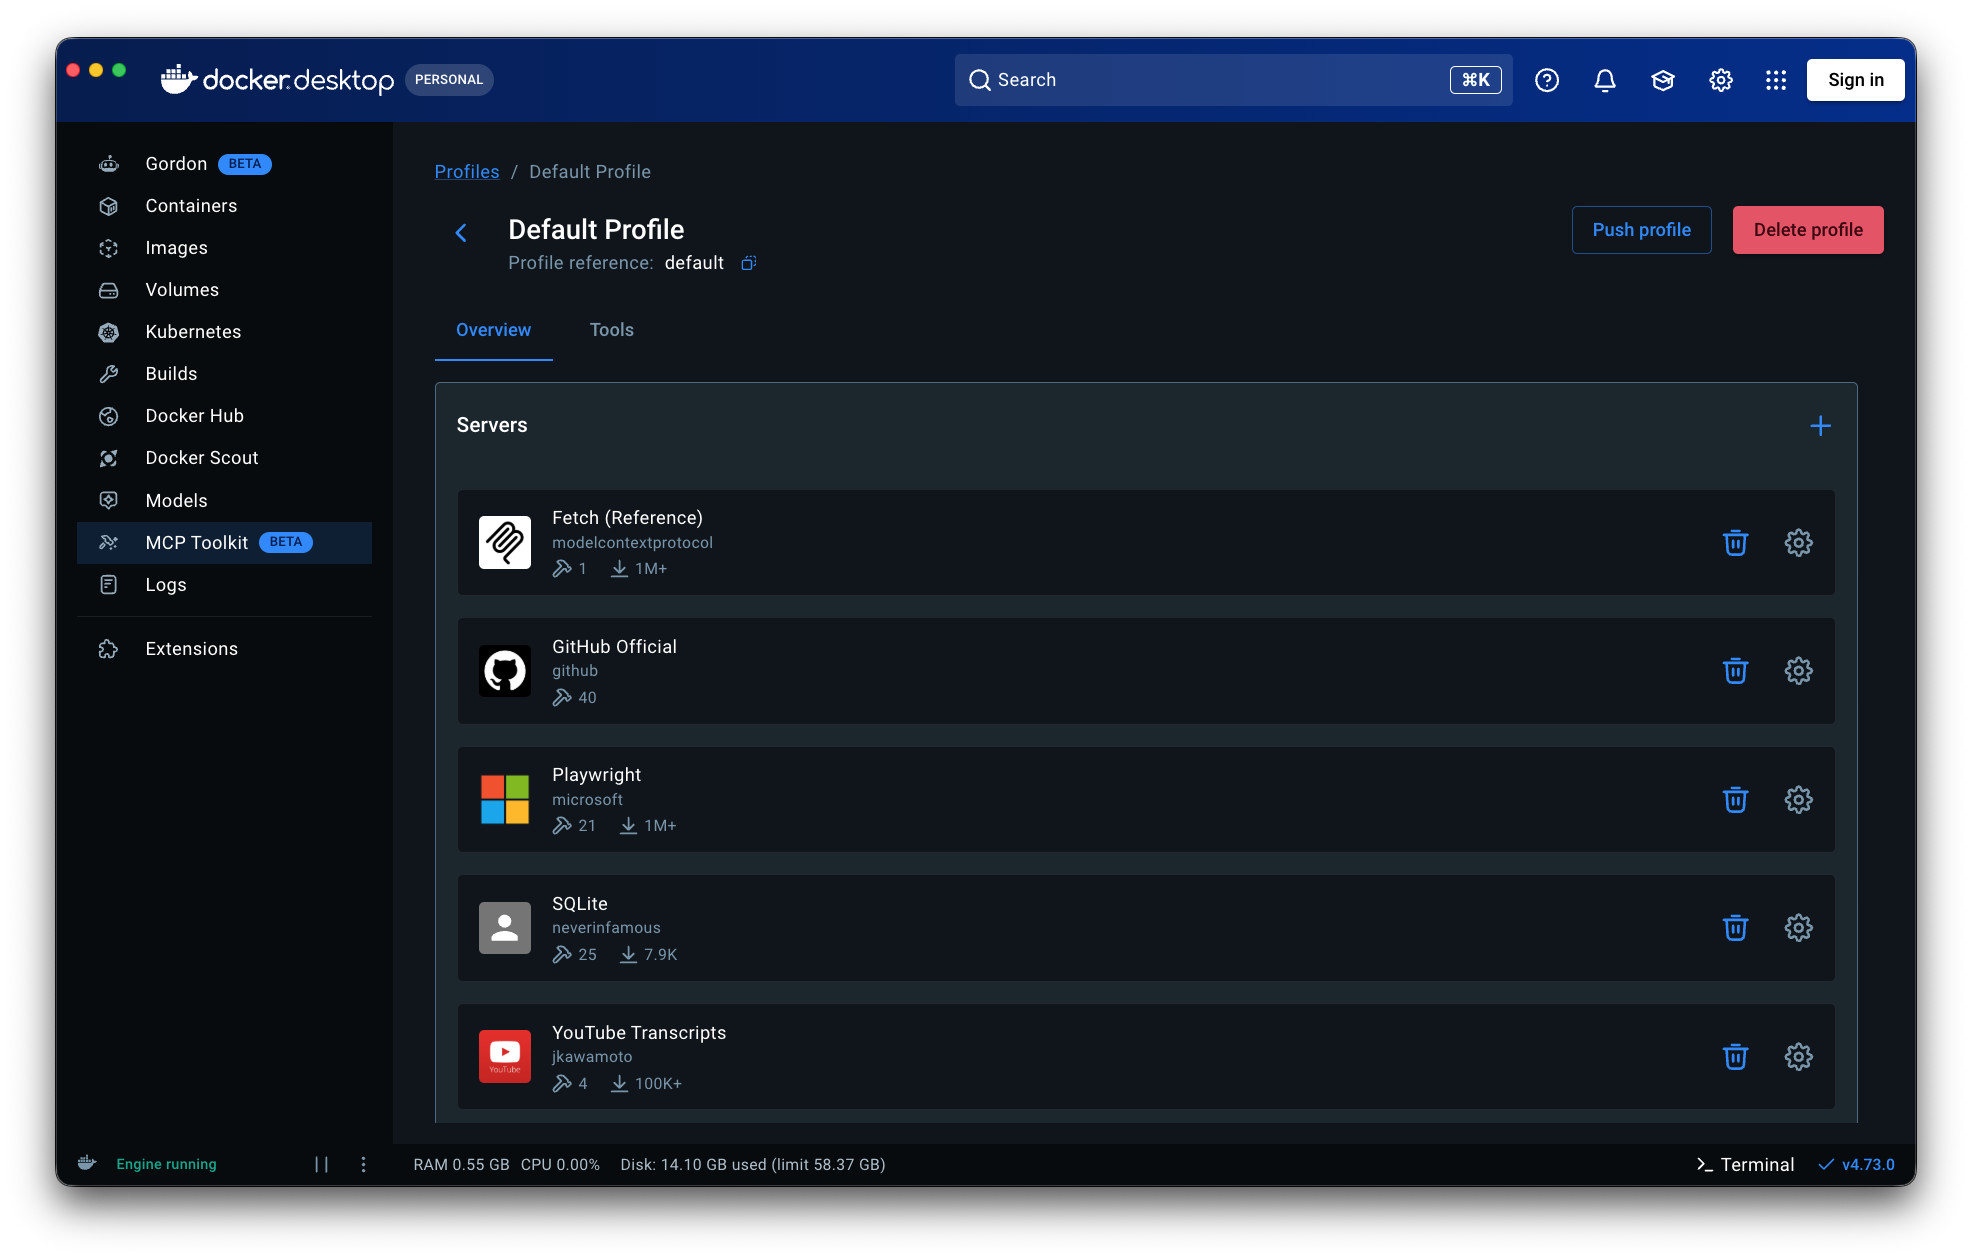Go back with the left chevron
The width and height of the screenshot is (1972, 1260).
[461, 233]
